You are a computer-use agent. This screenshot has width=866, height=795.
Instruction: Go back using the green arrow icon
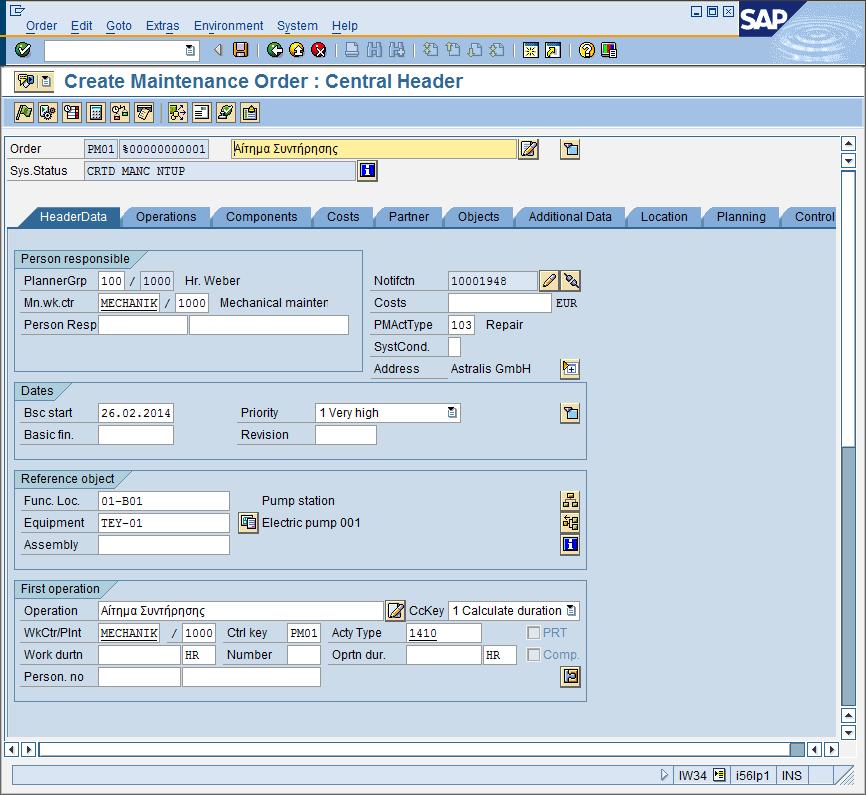[x=274, y=50]
